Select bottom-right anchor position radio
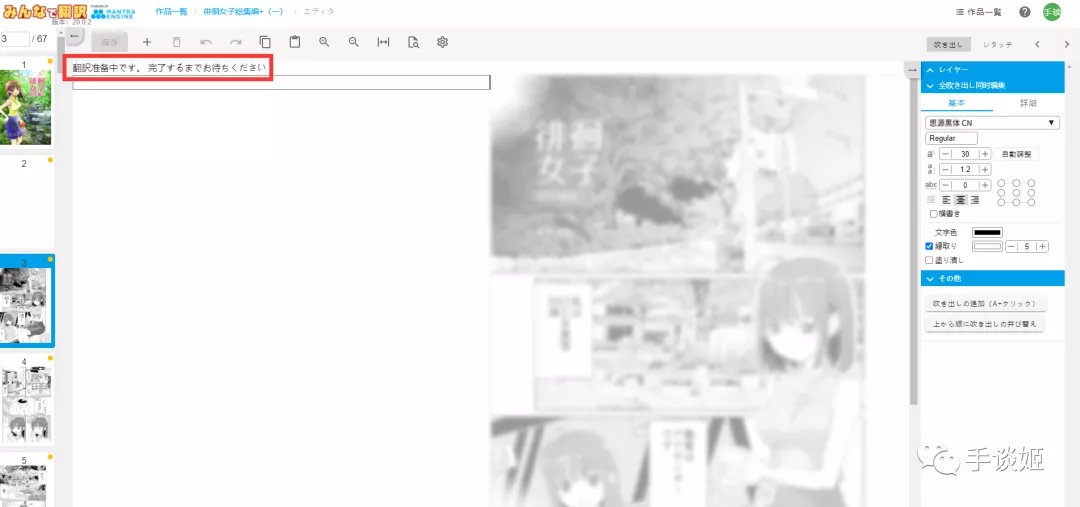This screenshot has width=1080, height=507. pos(1031,202)
